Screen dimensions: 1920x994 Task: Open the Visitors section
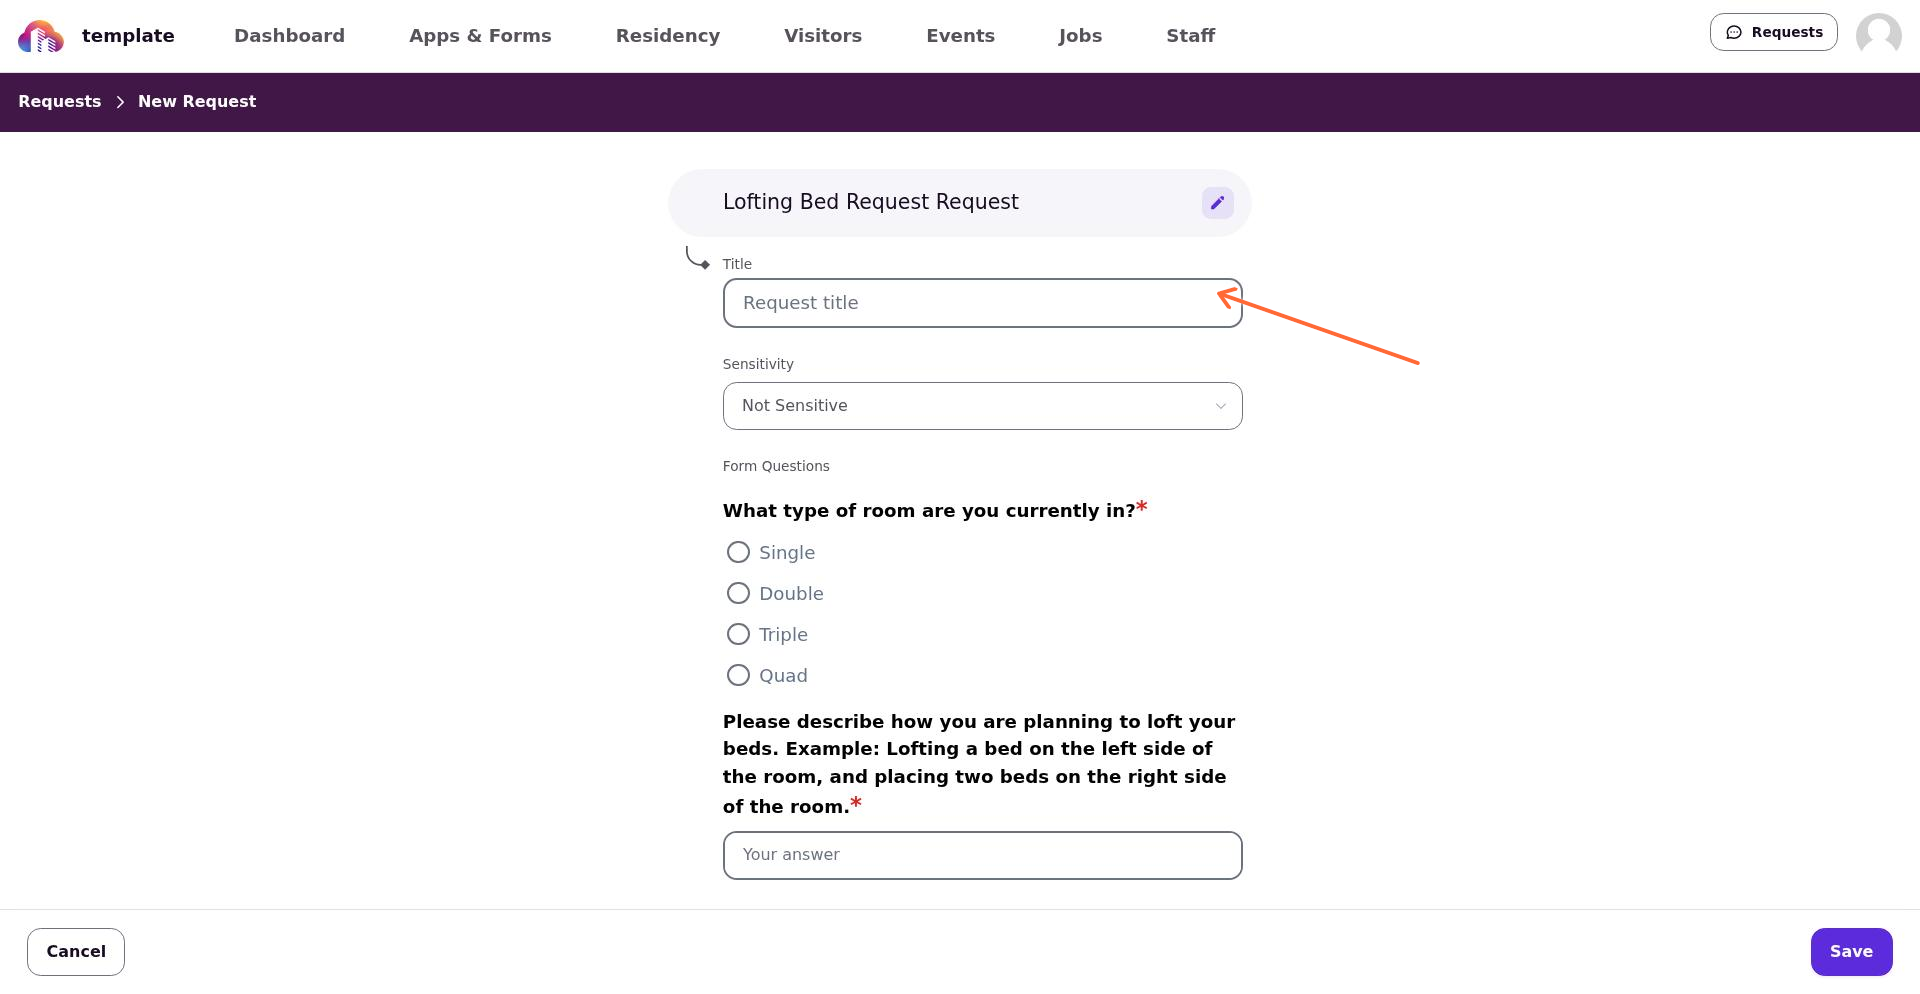[x=823, y=36]
